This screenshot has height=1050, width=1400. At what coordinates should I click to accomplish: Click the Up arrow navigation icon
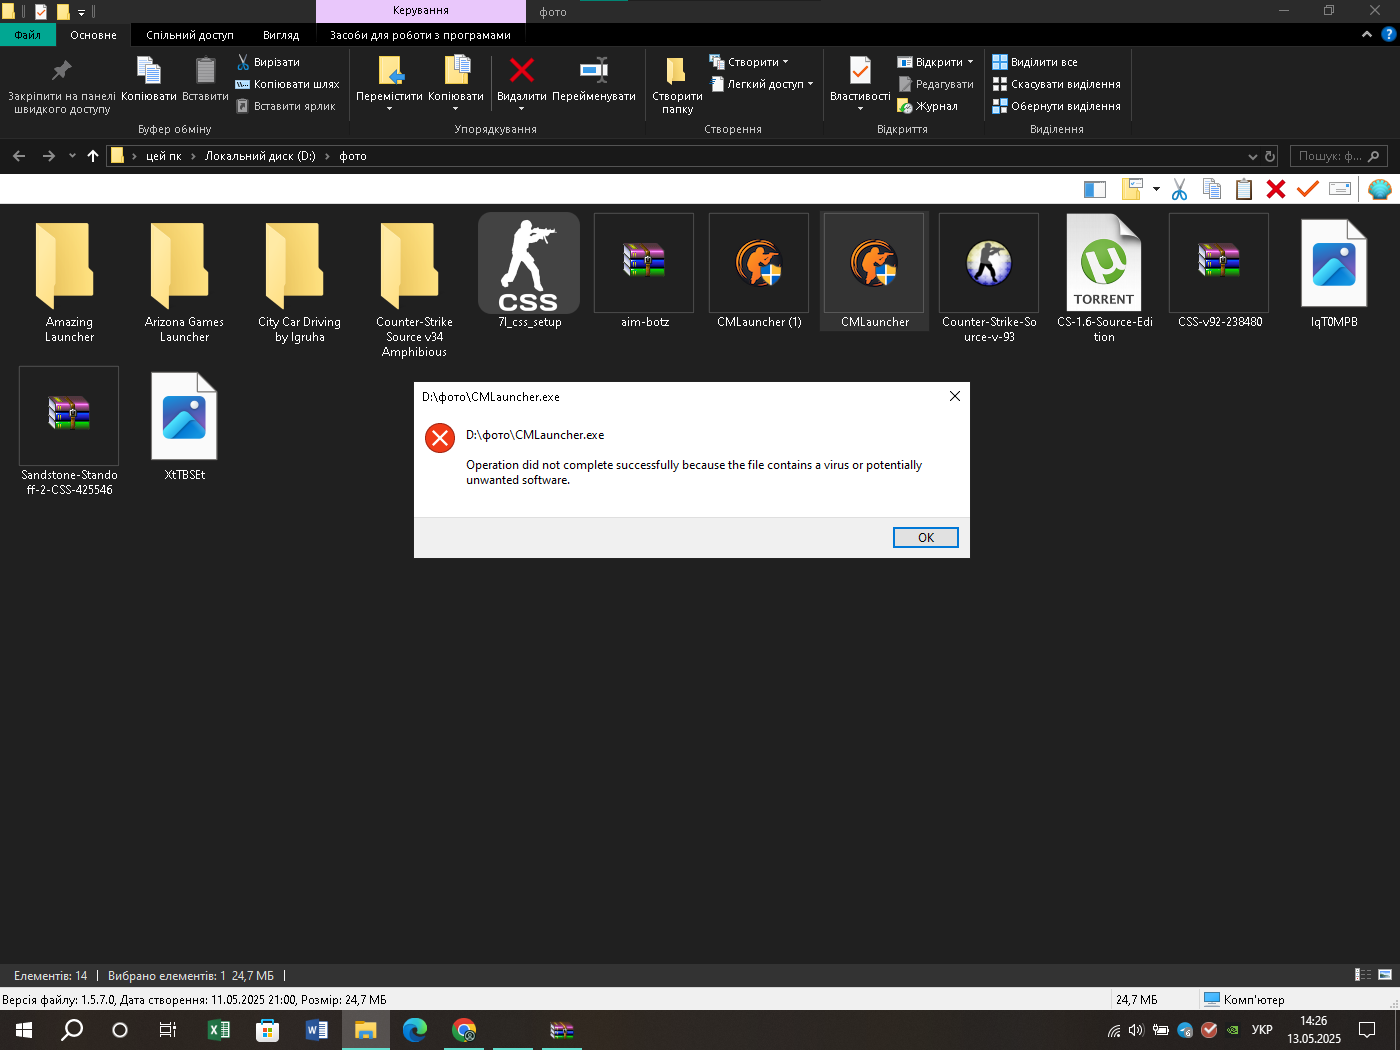[93, 156]
